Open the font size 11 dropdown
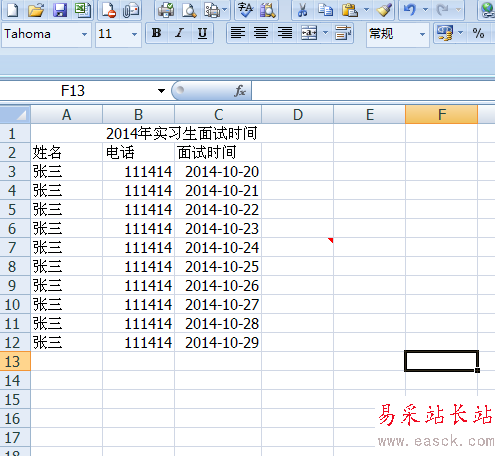The height and width of the screenshot is (456, 495). [134, 34]
